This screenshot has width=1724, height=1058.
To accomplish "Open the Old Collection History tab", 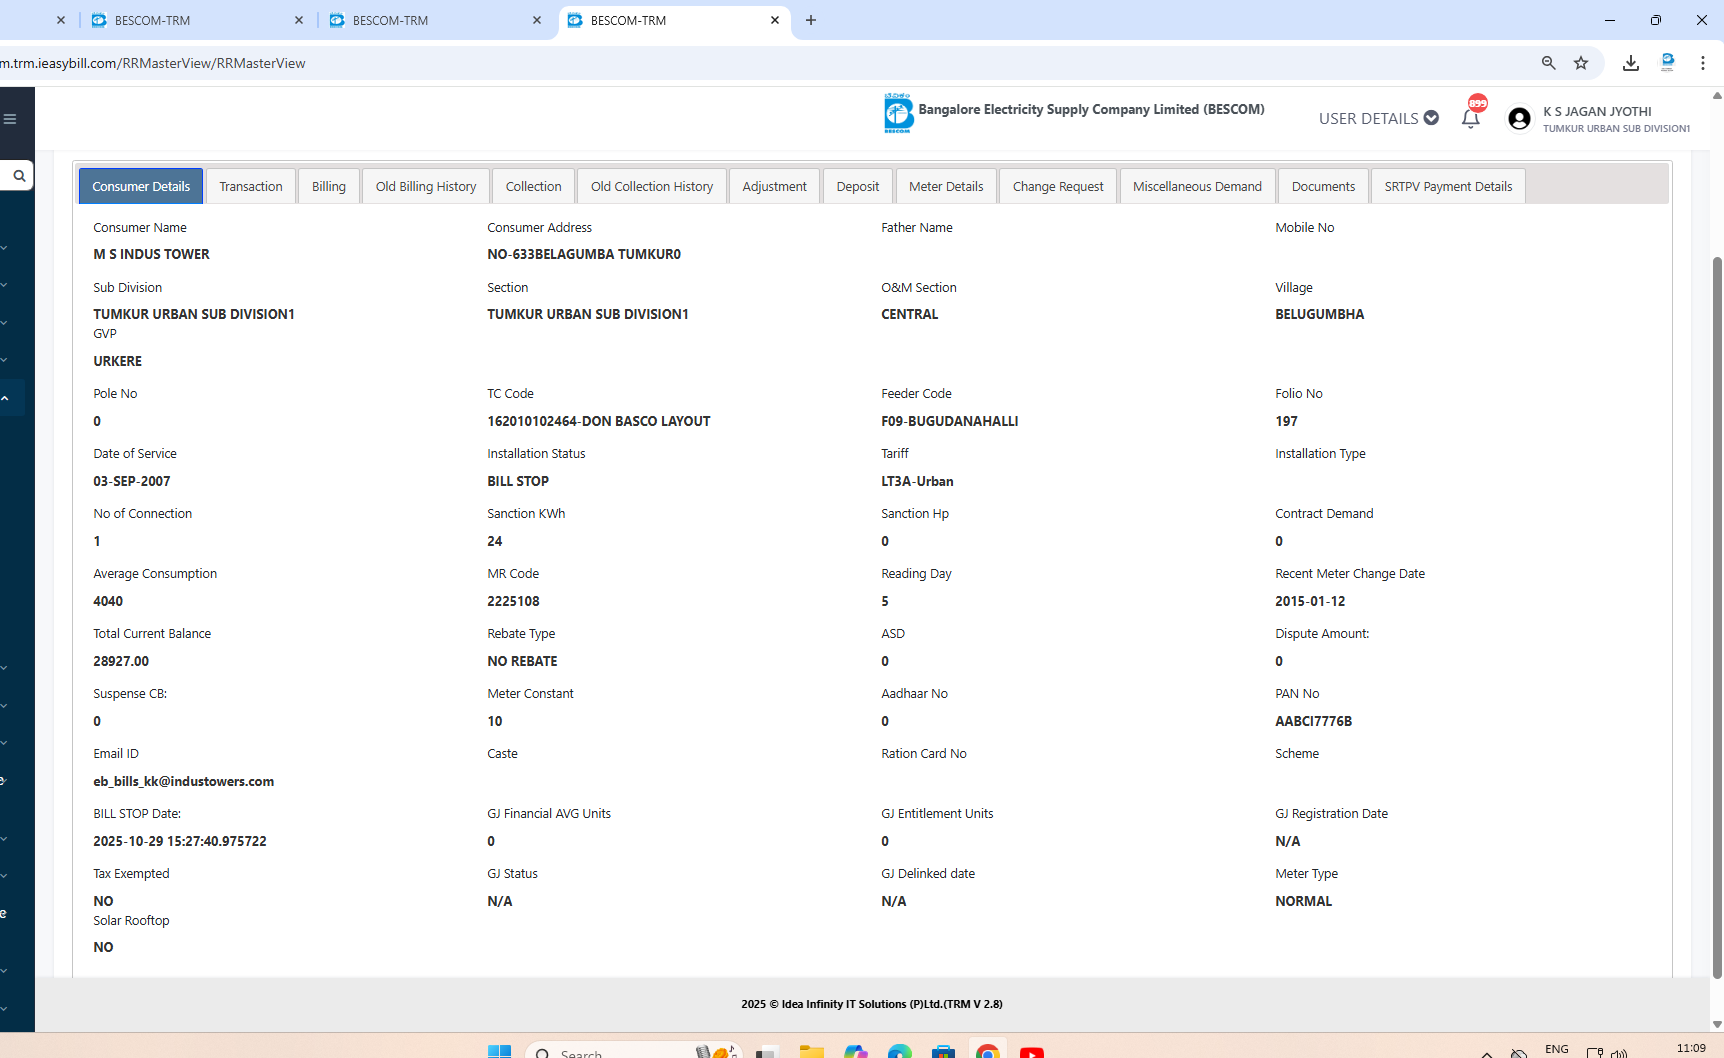I will [x=652, y=186].
